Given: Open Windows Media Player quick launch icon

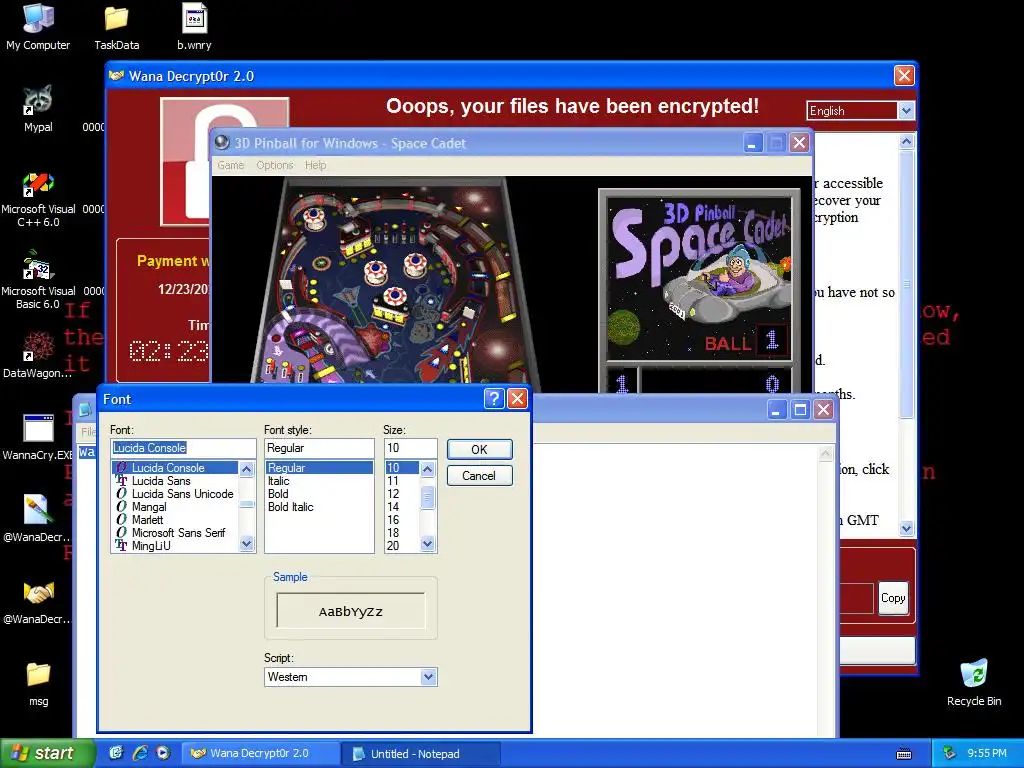Looking at the screenshot, I should coord(163,753).
